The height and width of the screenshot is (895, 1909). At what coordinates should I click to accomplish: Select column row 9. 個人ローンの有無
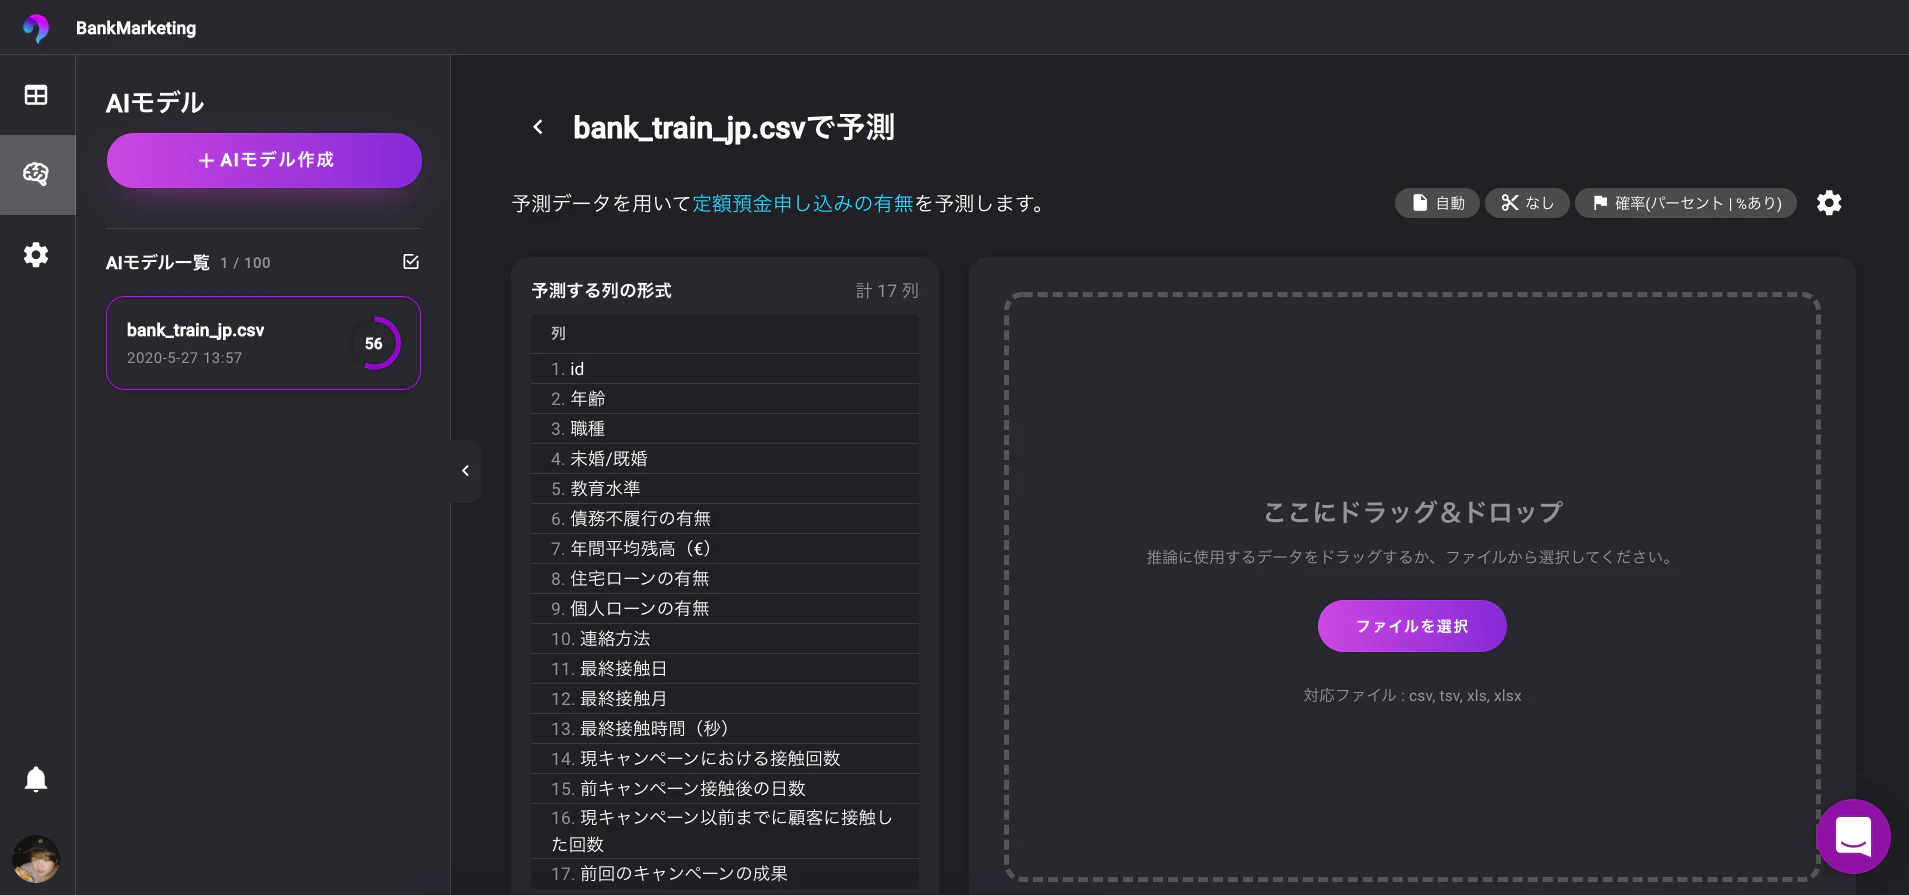(725, 609)
